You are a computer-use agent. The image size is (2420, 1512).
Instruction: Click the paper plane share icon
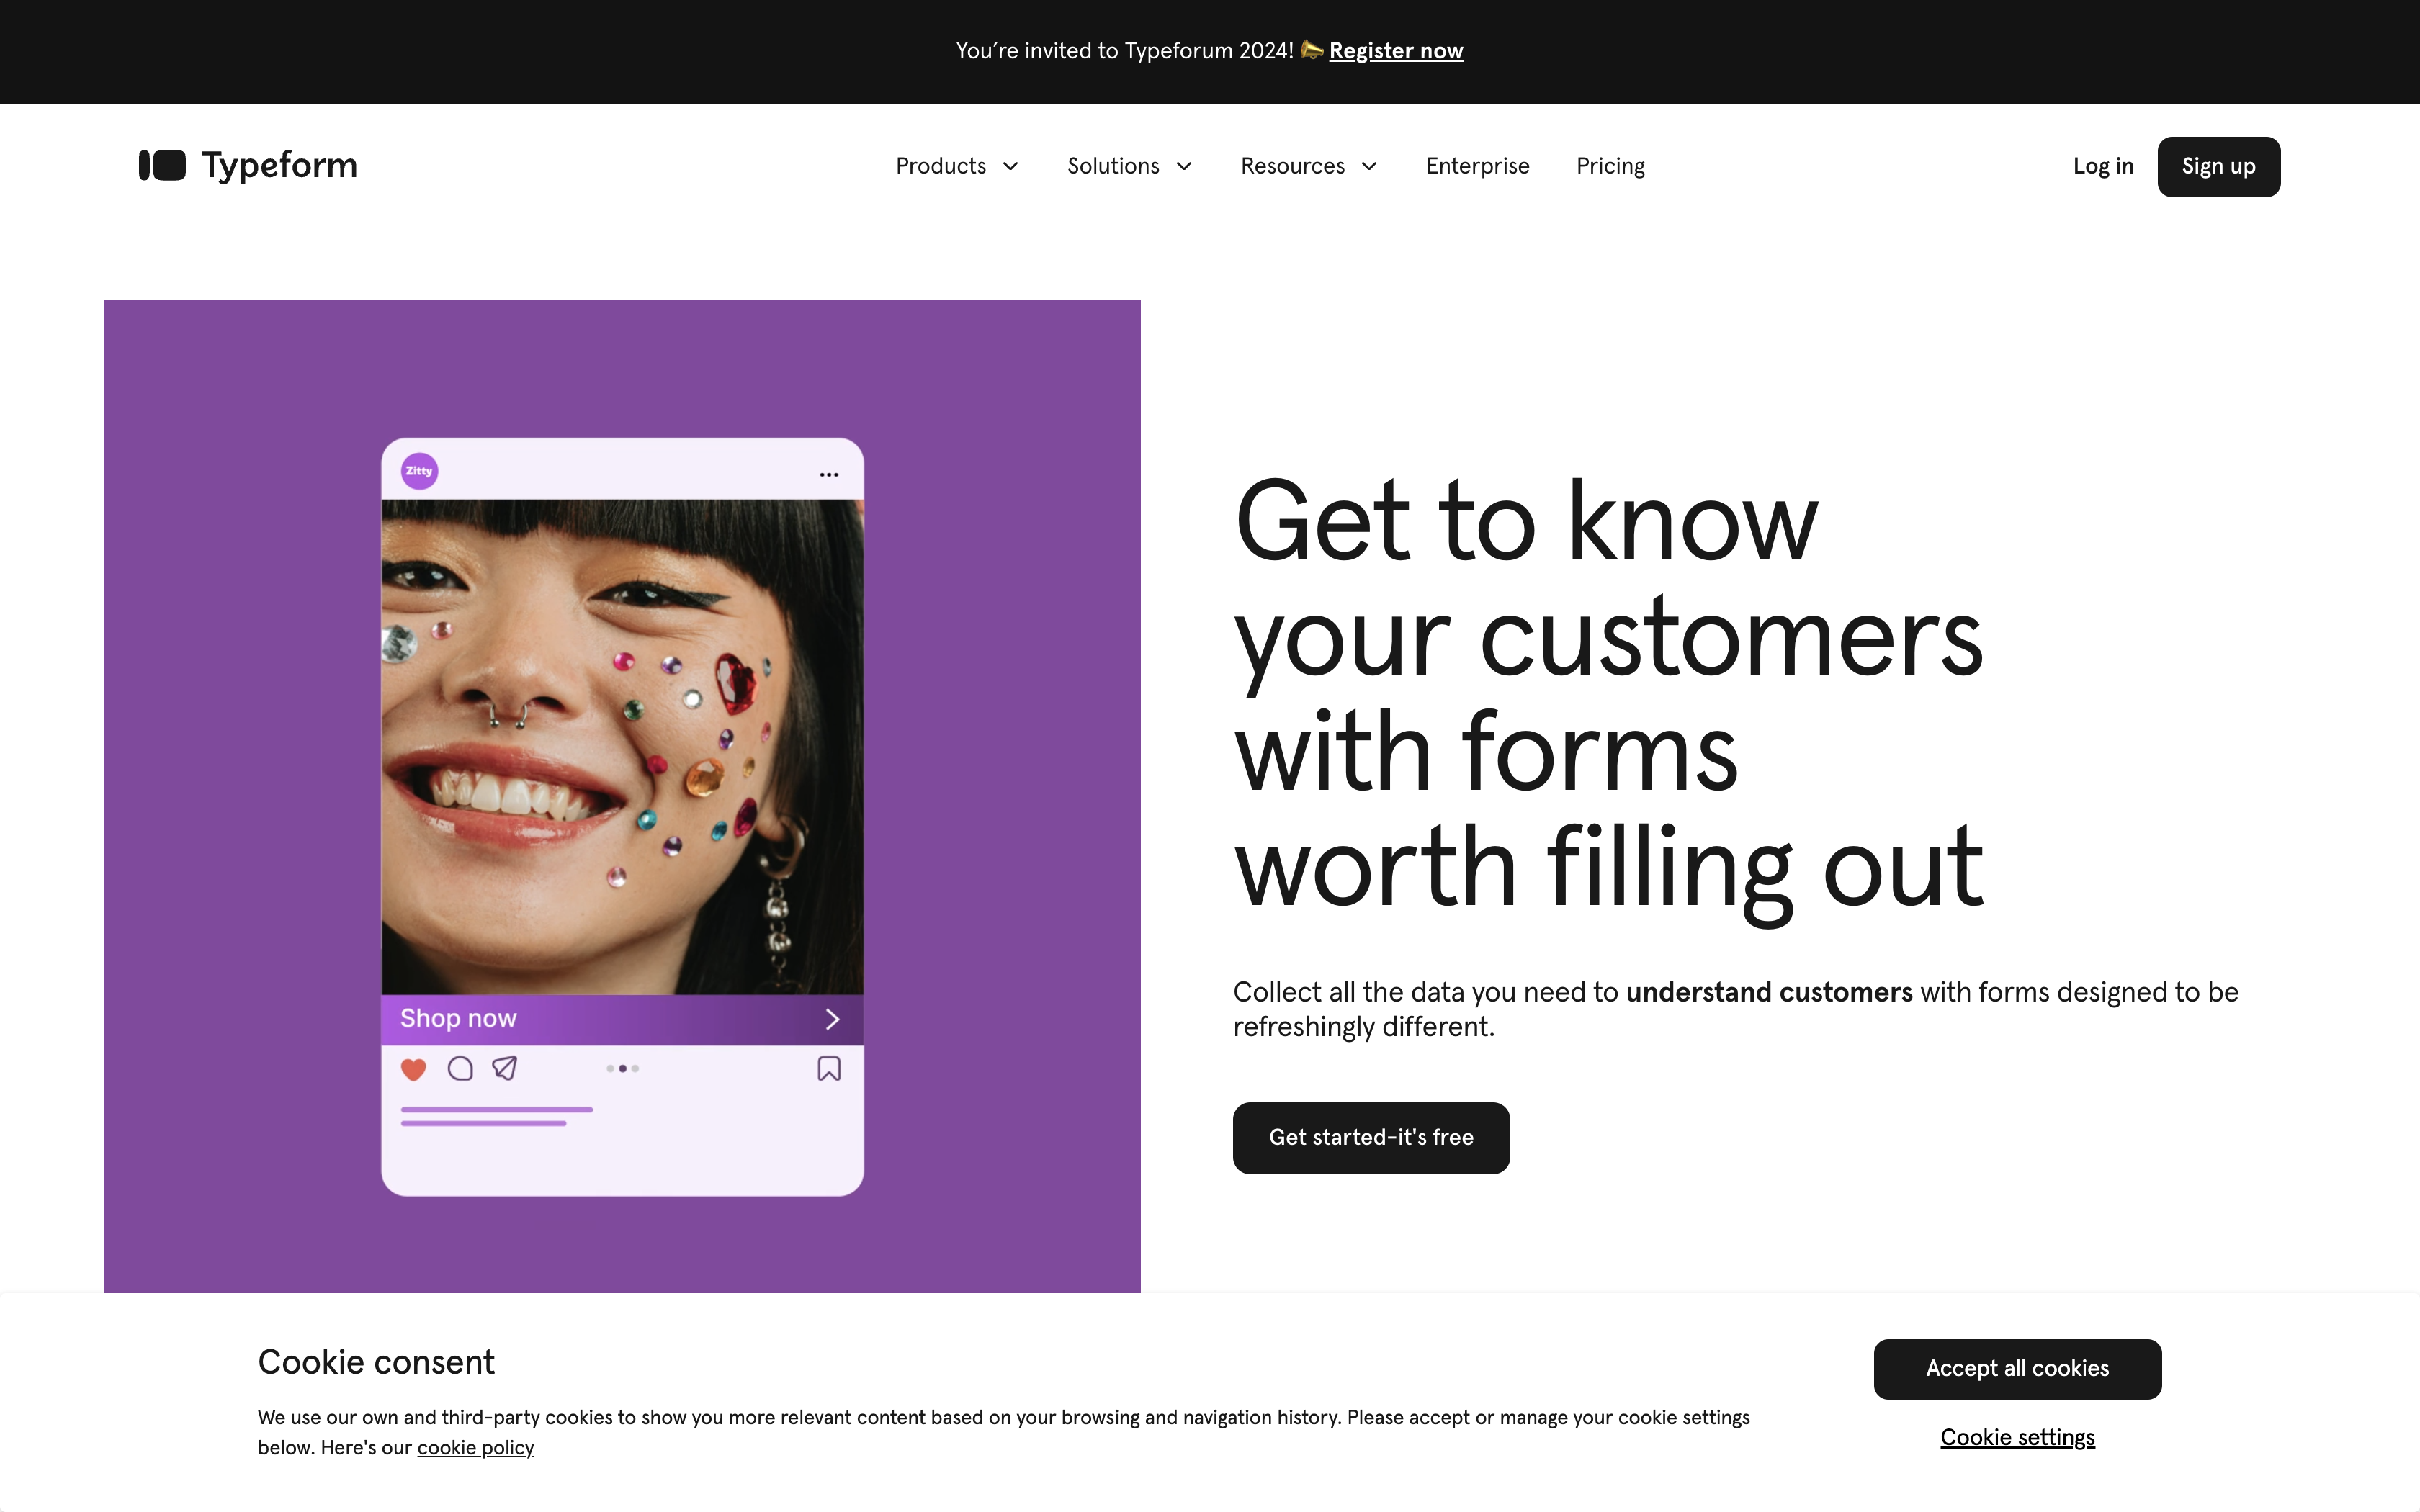coord(505,1068)
